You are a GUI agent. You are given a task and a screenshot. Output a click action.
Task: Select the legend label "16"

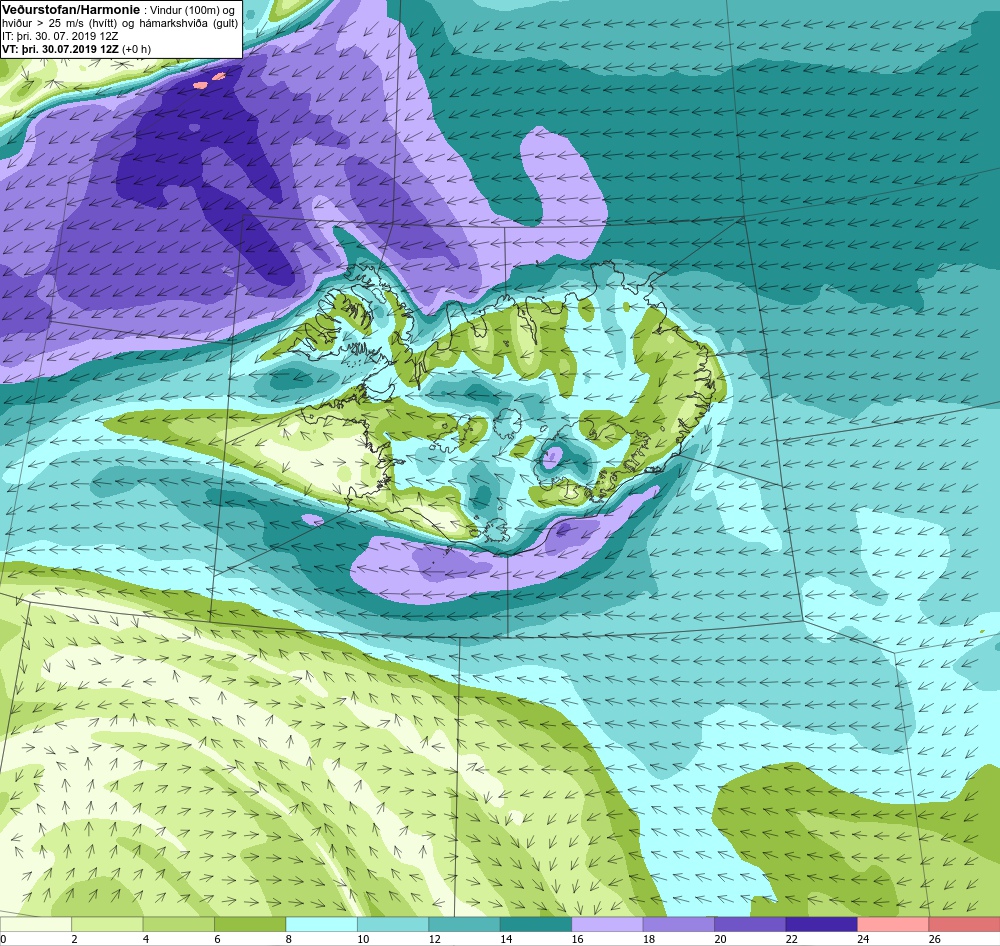pyautogui.click(x=577, y=939)
